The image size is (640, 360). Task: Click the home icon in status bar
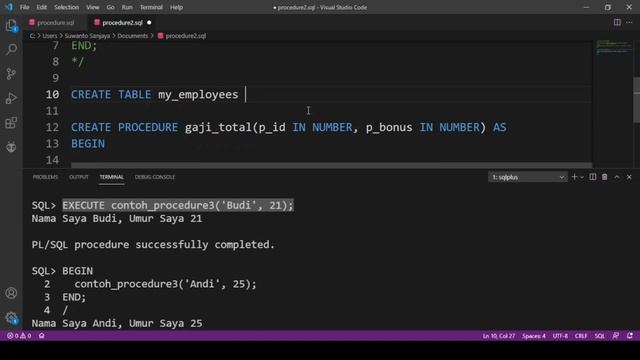point(42,336)
